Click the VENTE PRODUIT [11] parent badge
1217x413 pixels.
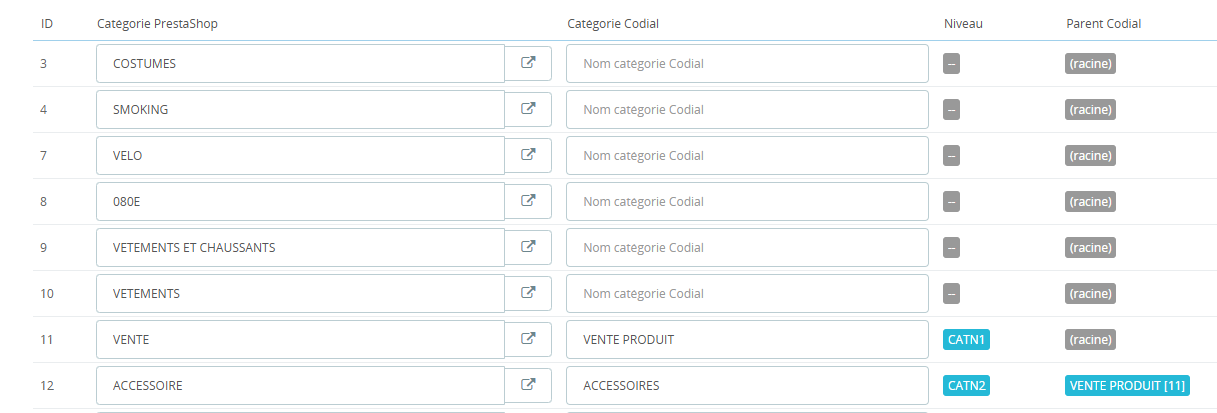(x=1128, y=385)
